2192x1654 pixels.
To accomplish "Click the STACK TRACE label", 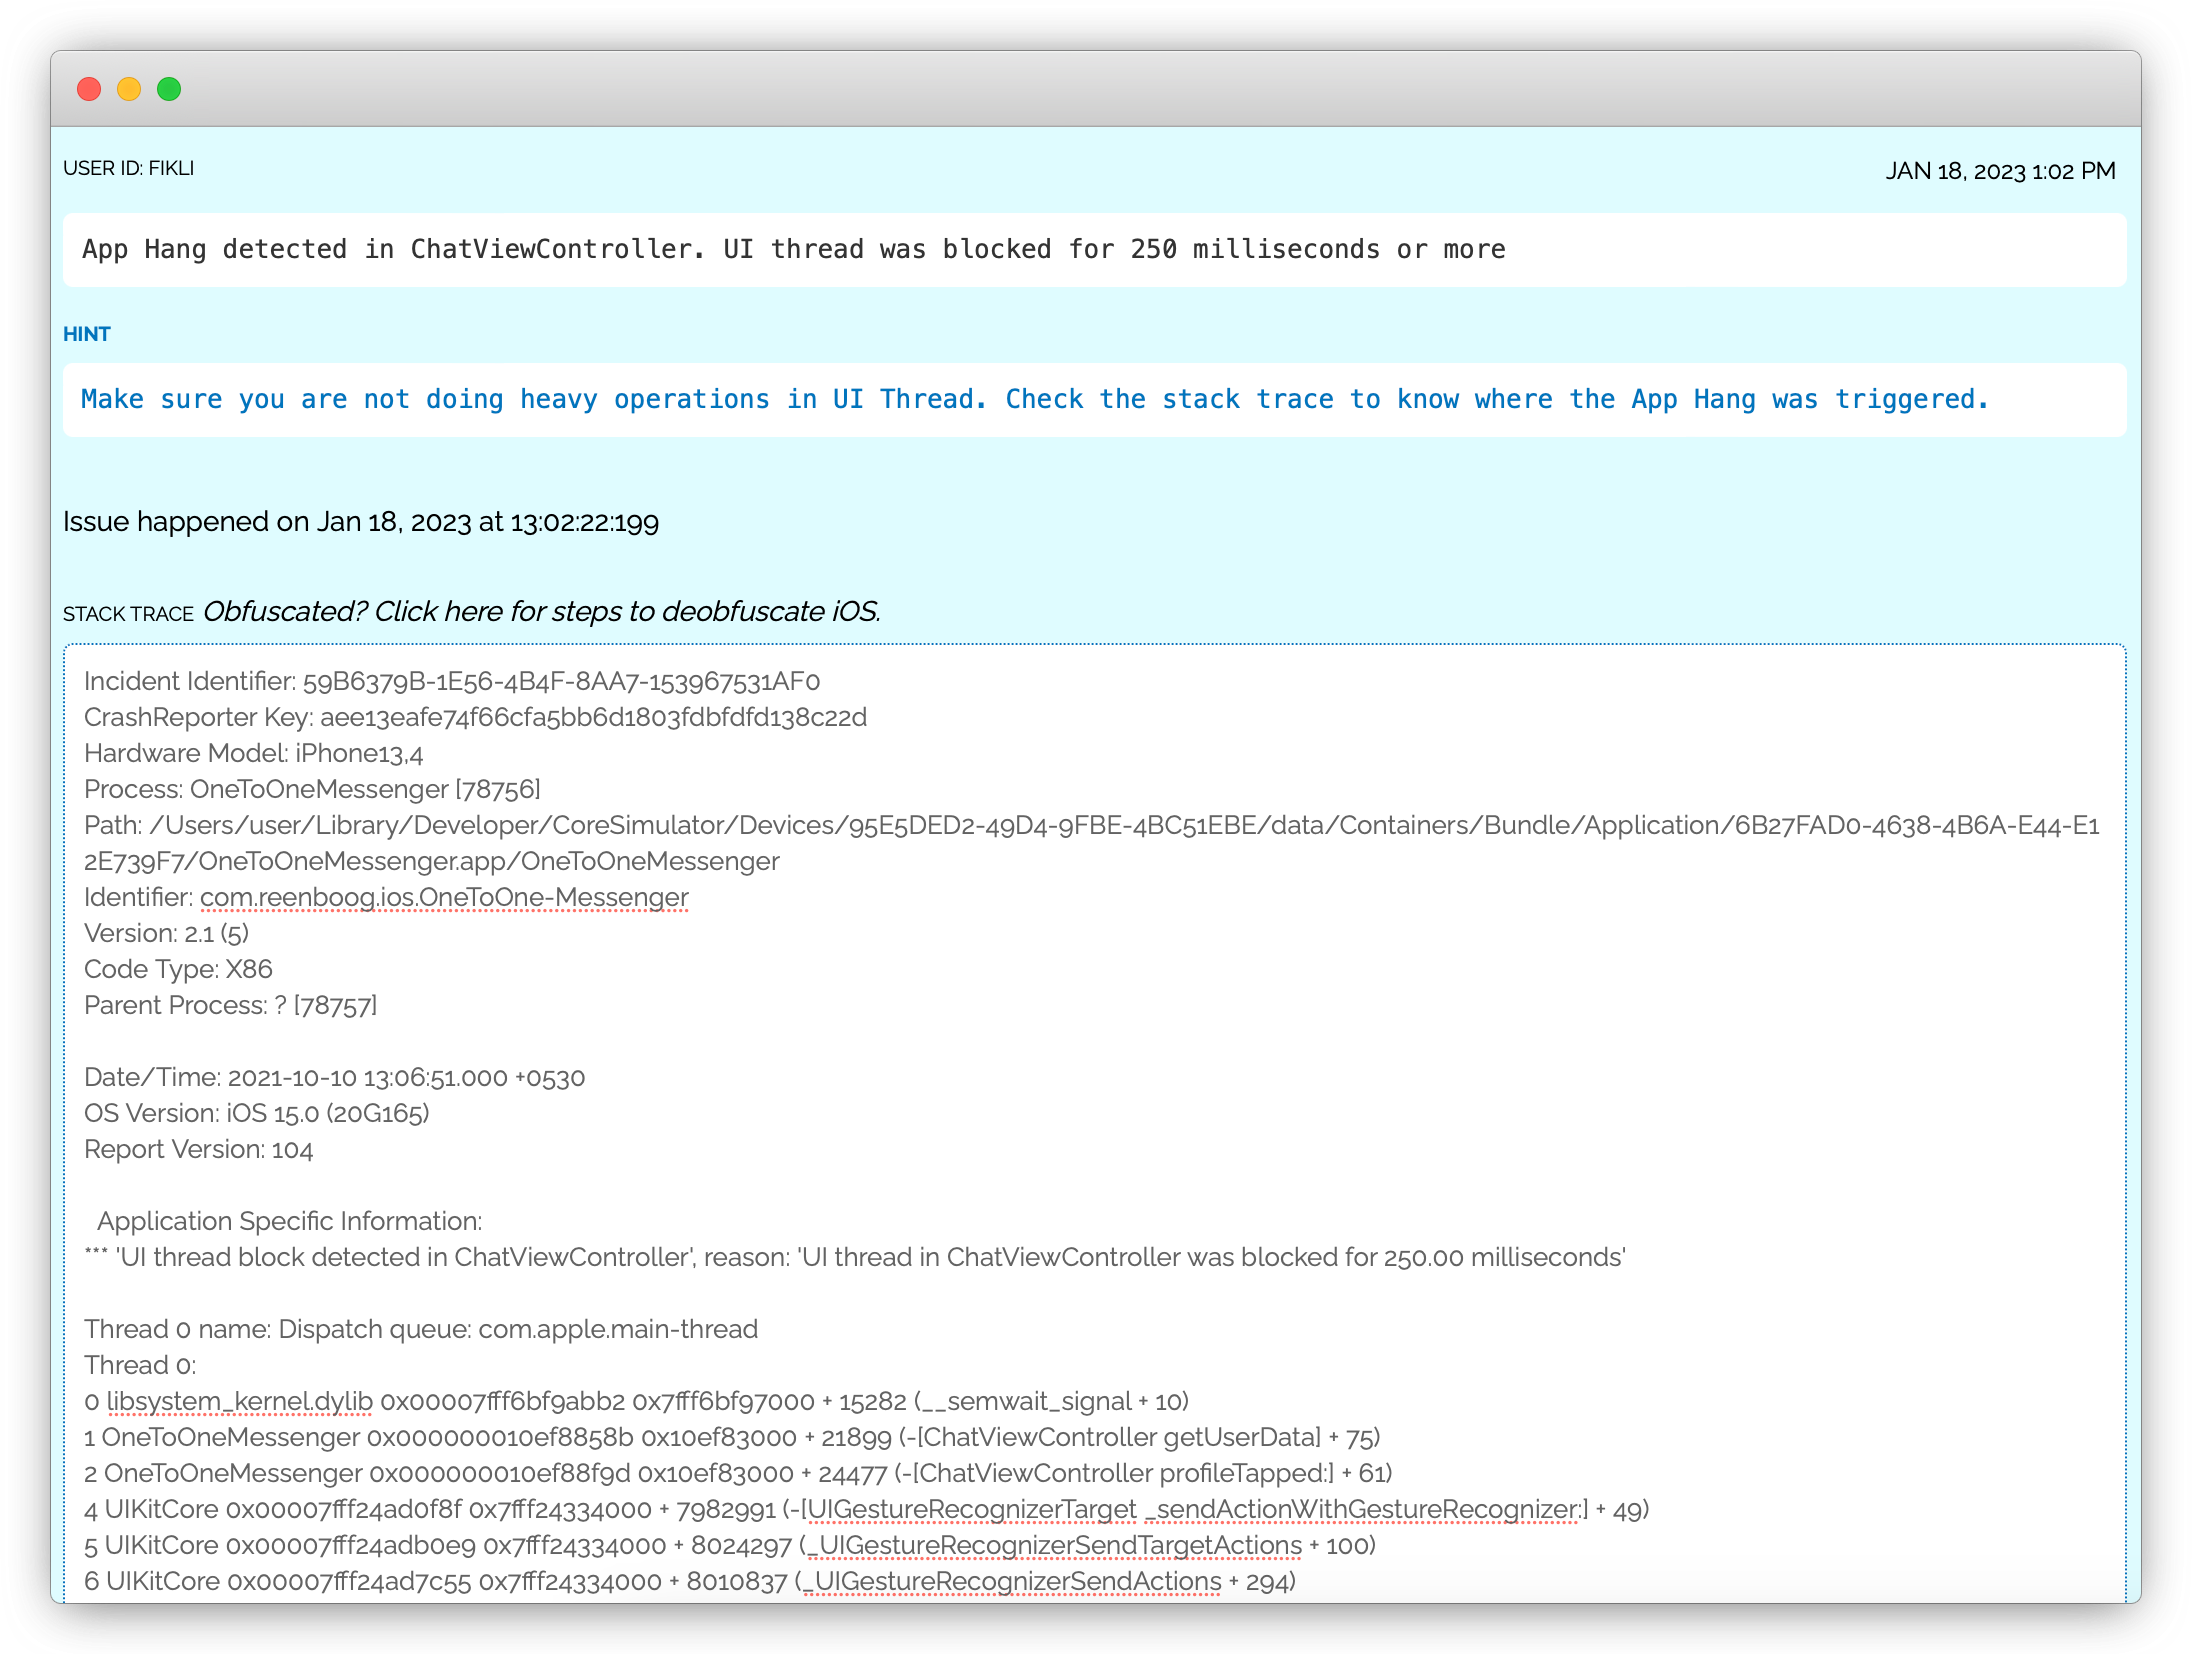I will [x=128, y=614].
